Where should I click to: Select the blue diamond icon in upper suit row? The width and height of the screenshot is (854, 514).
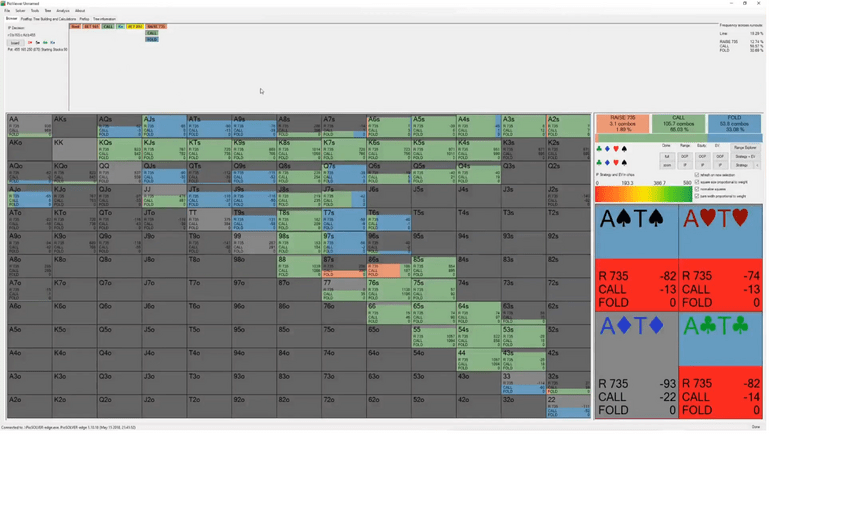point(607,149)
